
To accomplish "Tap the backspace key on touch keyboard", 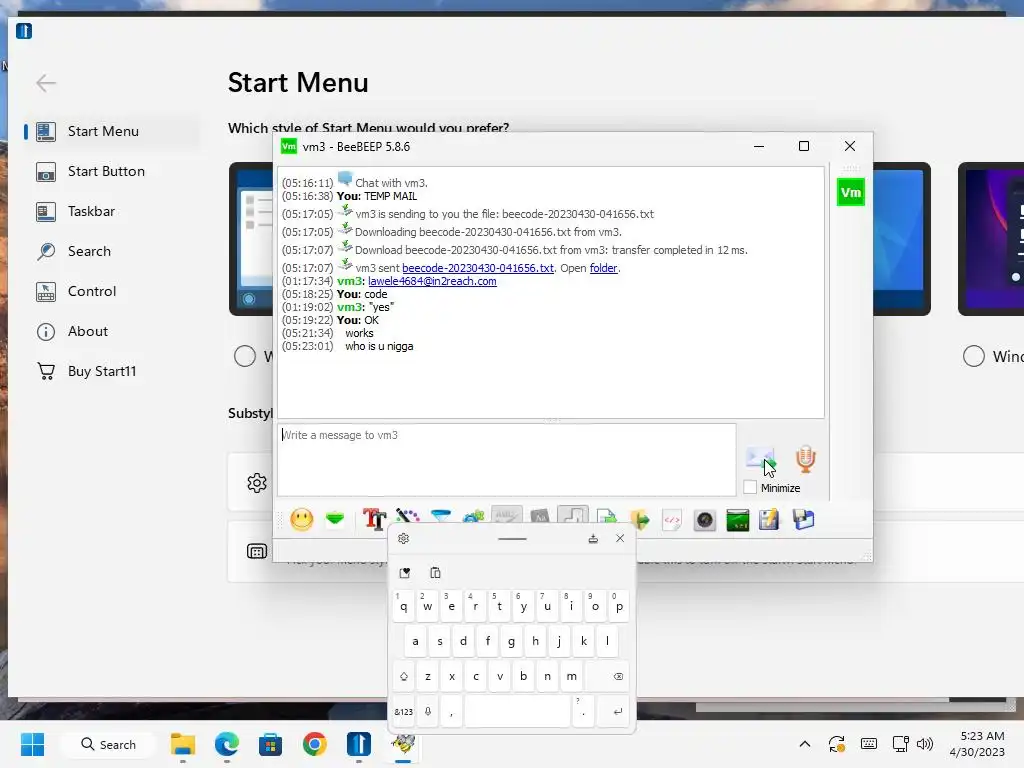I will click(607, 676).
